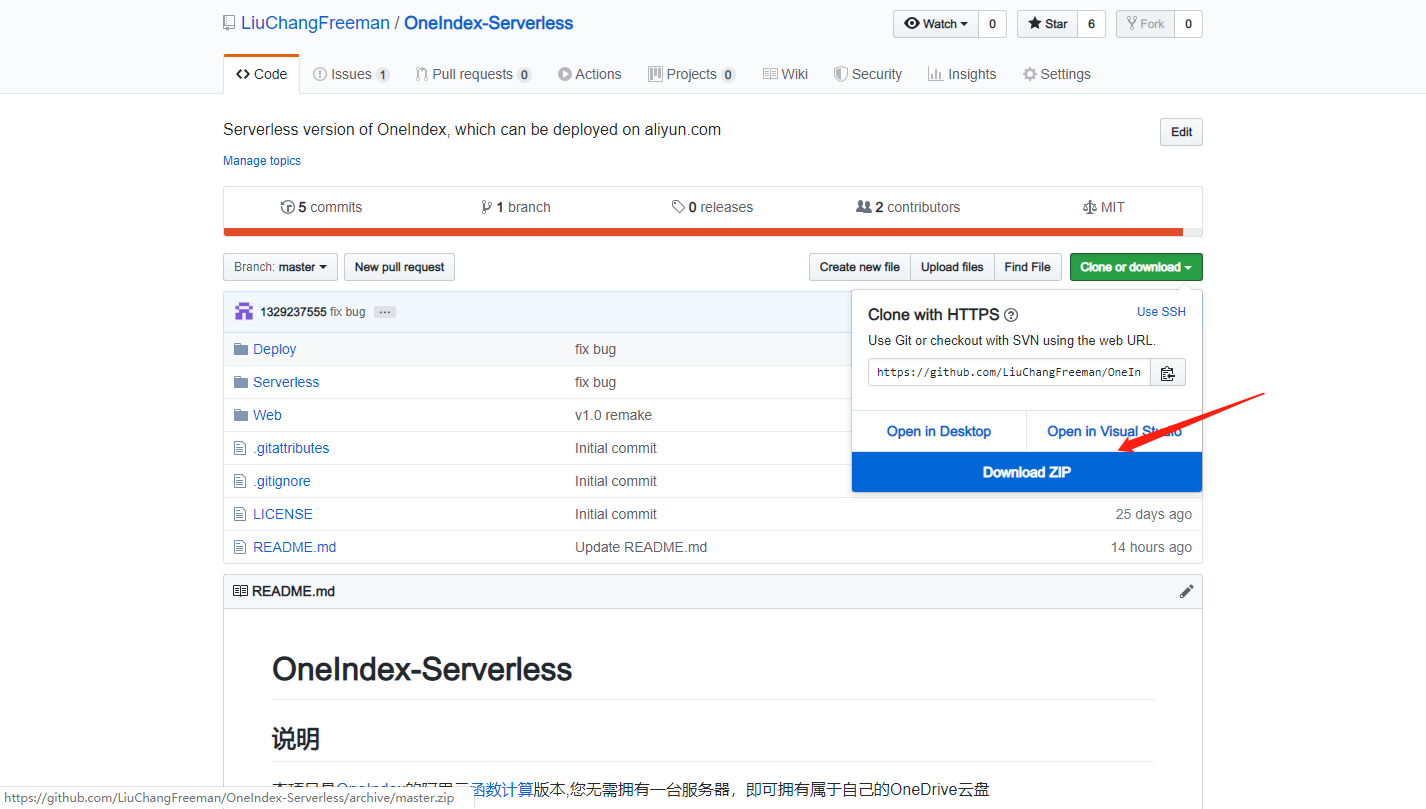Open the Clone or download dropdown
Screen dimensions: 1426x809
[x=1135, y=267]
